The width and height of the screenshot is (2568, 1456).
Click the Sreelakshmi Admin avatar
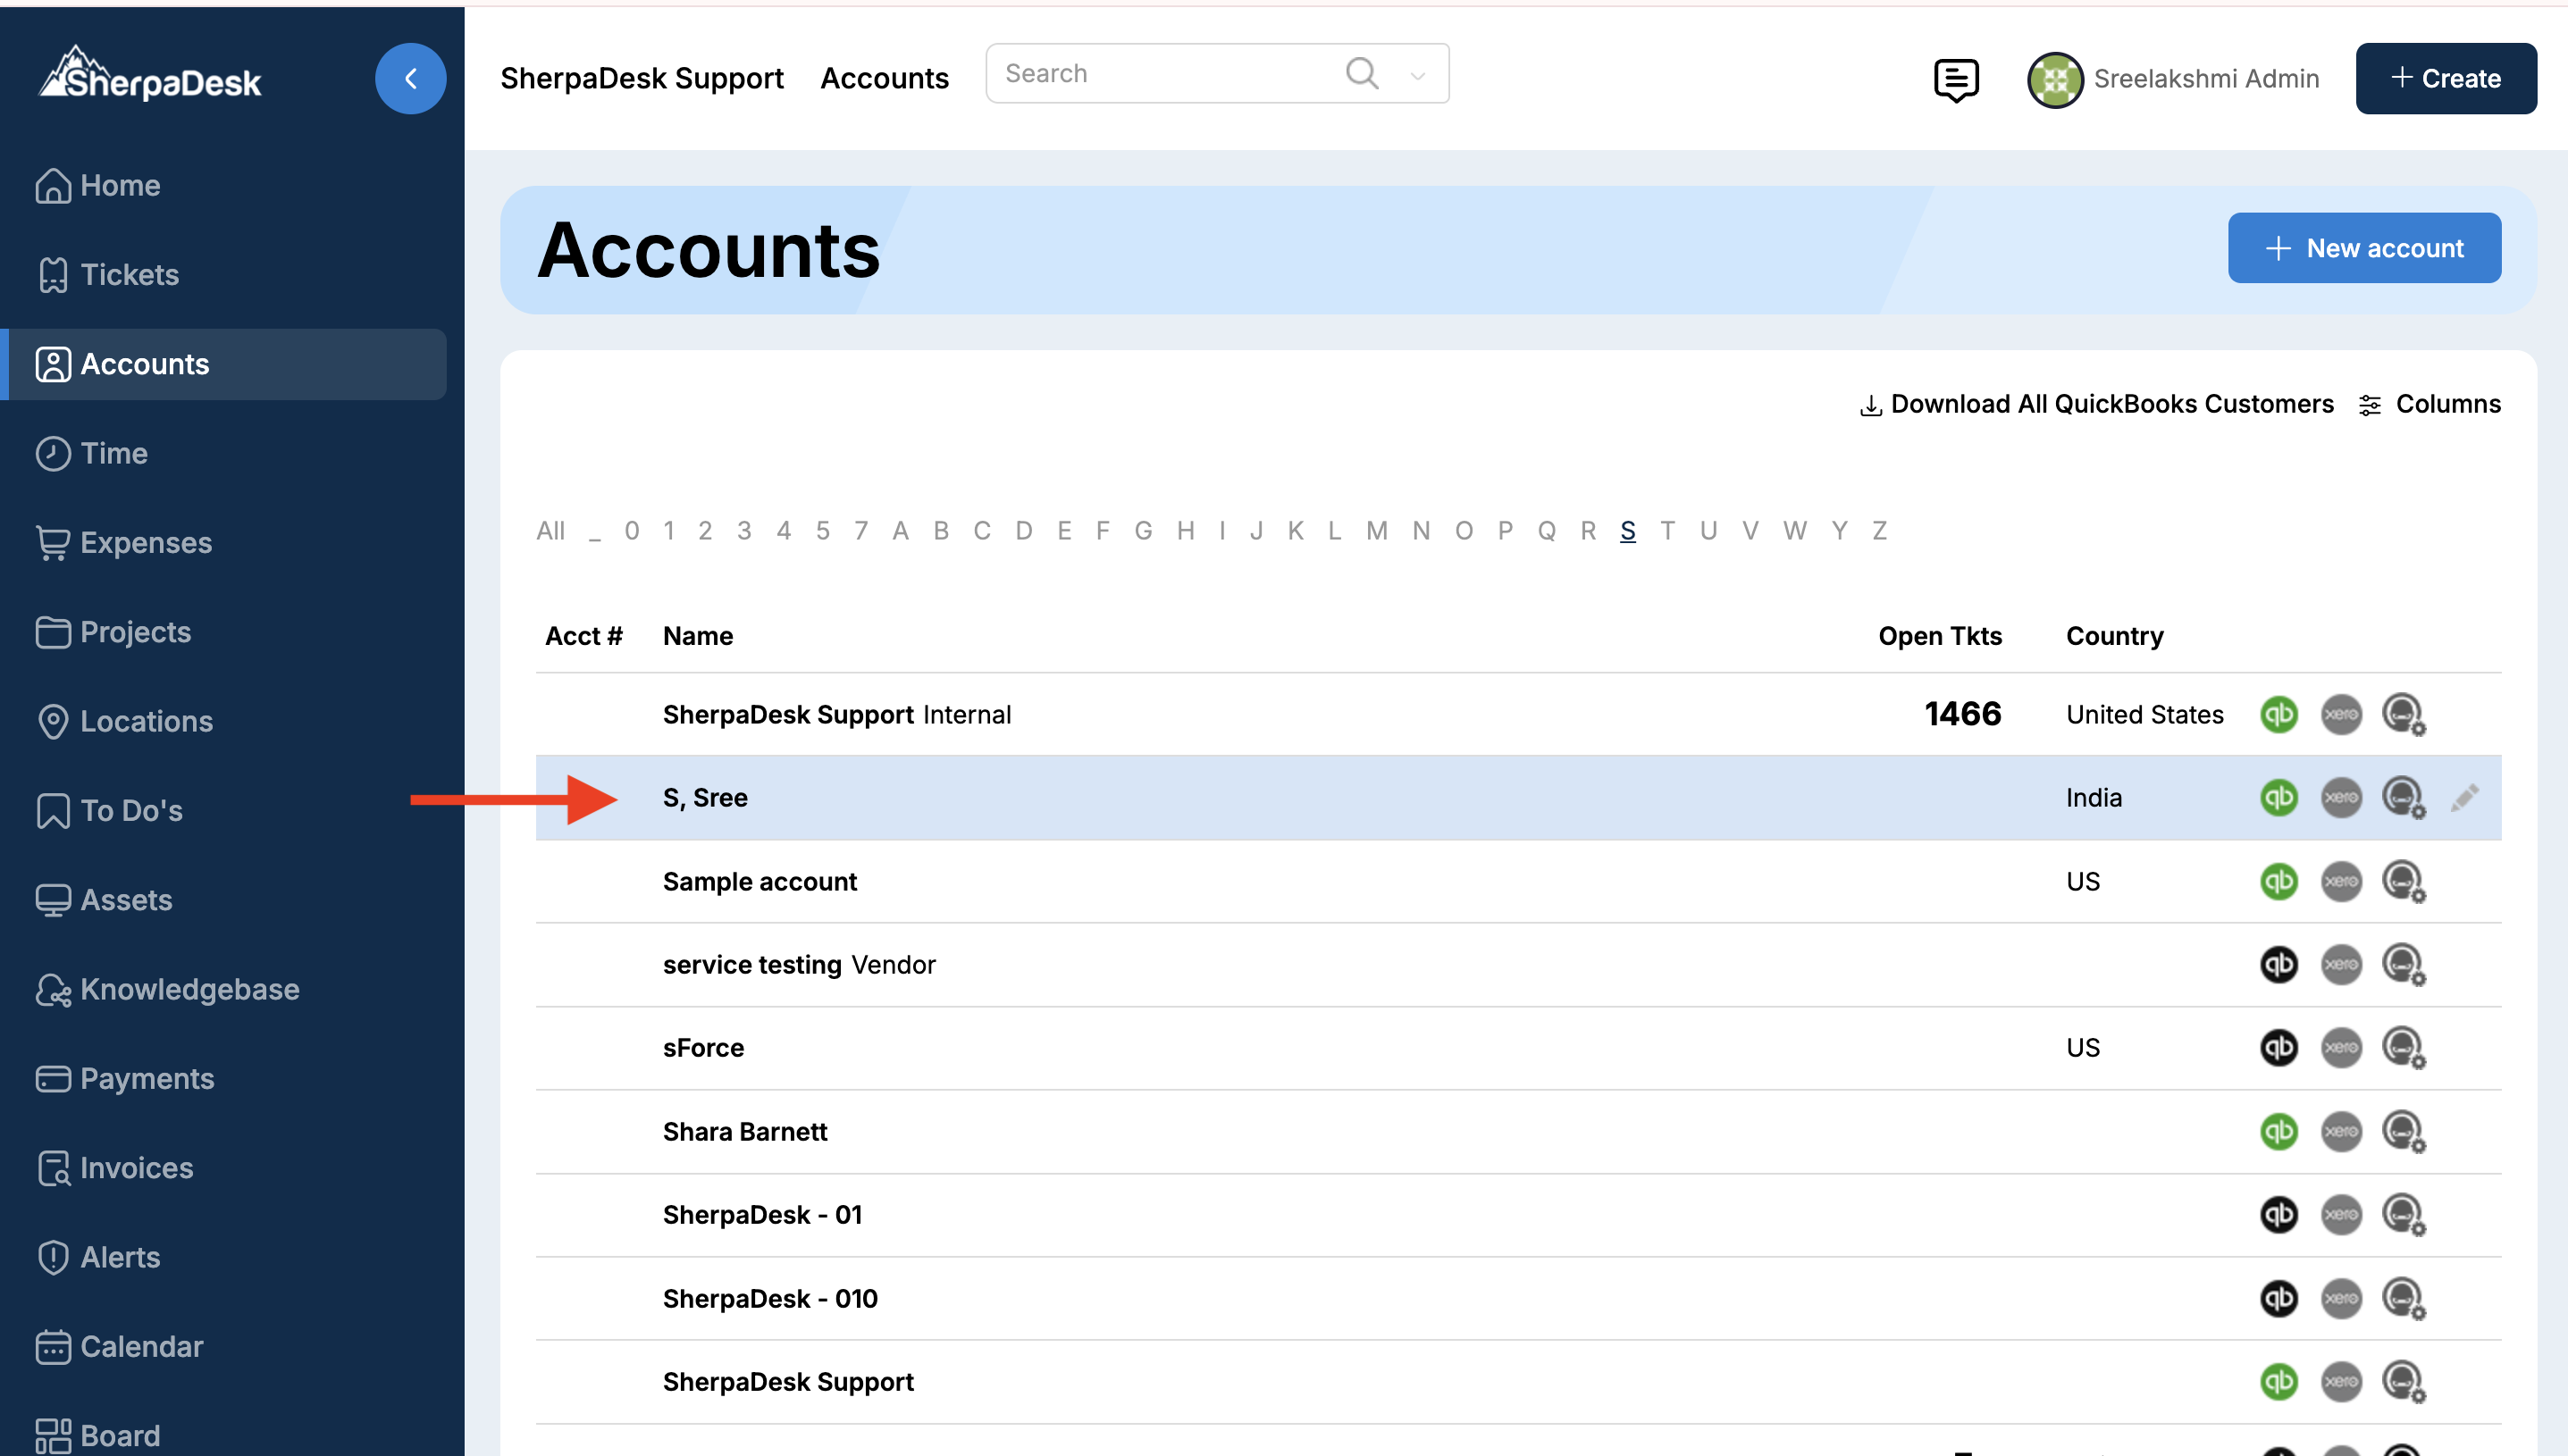2054,79
